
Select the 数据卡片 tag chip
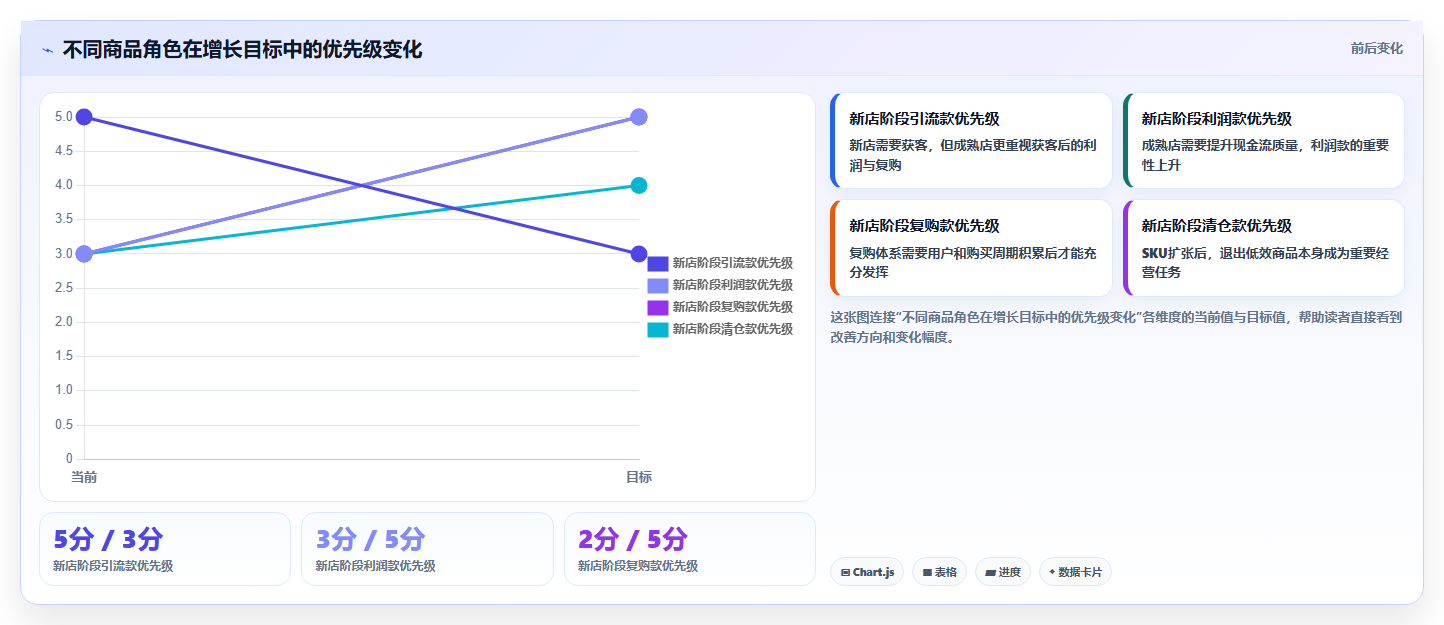(x=1075, y=572)
